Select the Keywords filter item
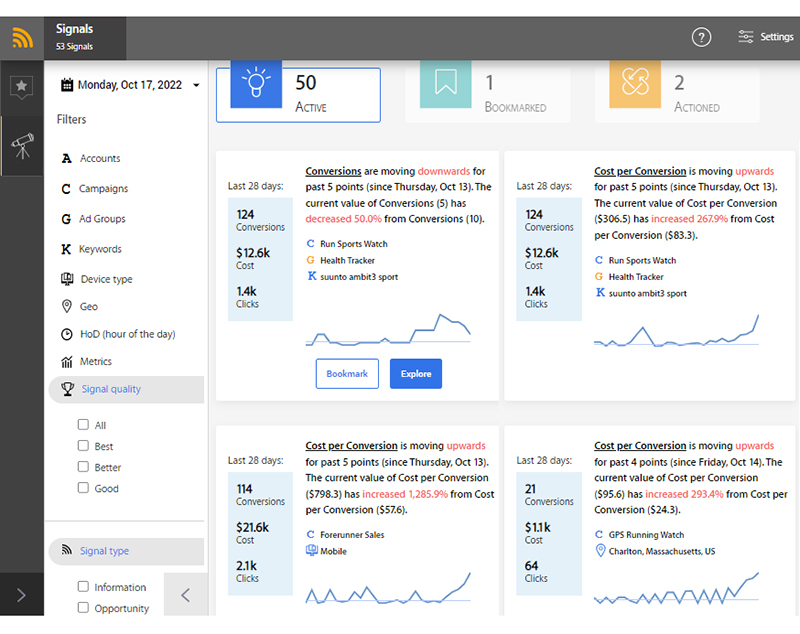 point(100,249)
